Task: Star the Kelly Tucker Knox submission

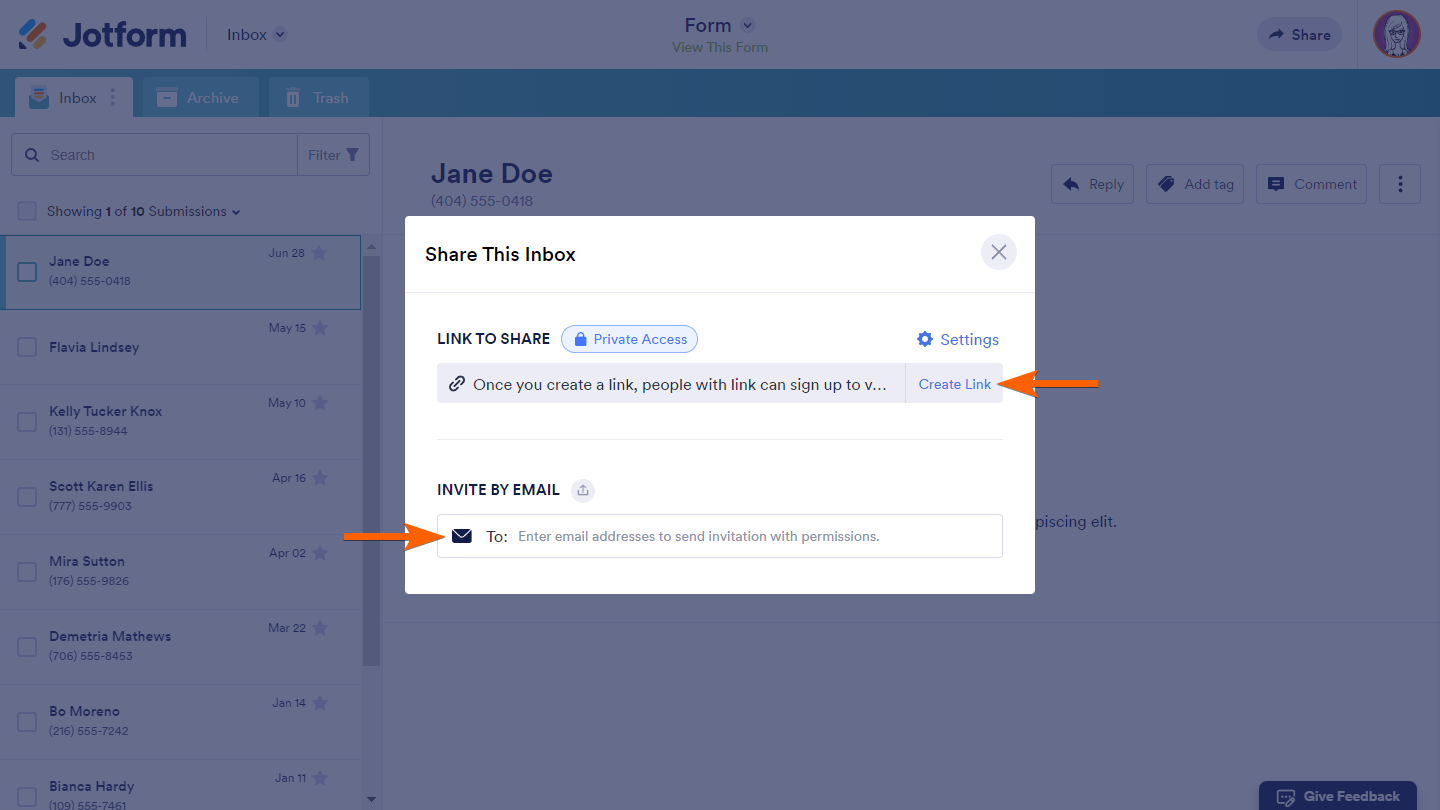Action: click(319, 403)
